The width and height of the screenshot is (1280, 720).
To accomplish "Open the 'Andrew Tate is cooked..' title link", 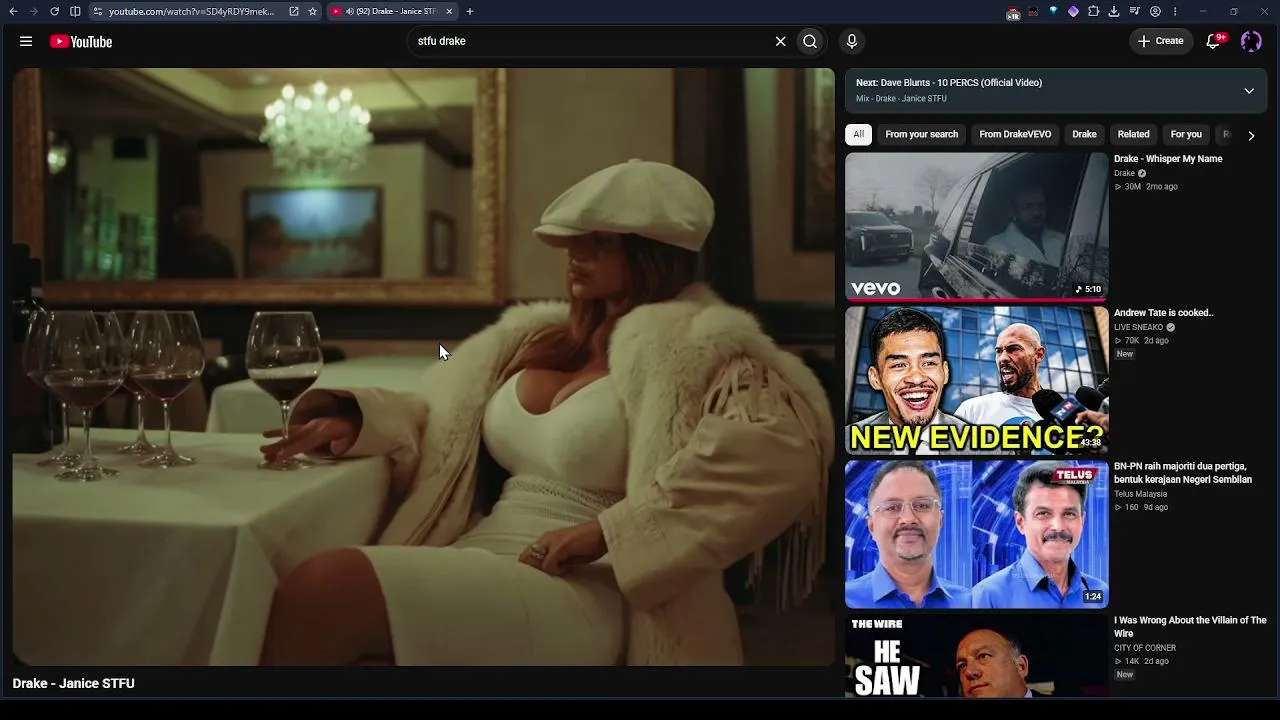I will point(1164,313).
